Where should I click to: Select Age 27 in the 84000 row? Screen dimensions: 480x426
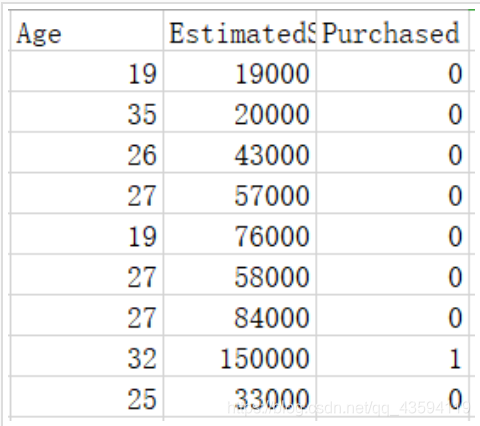pyautogui.click(x=87, y=315)
